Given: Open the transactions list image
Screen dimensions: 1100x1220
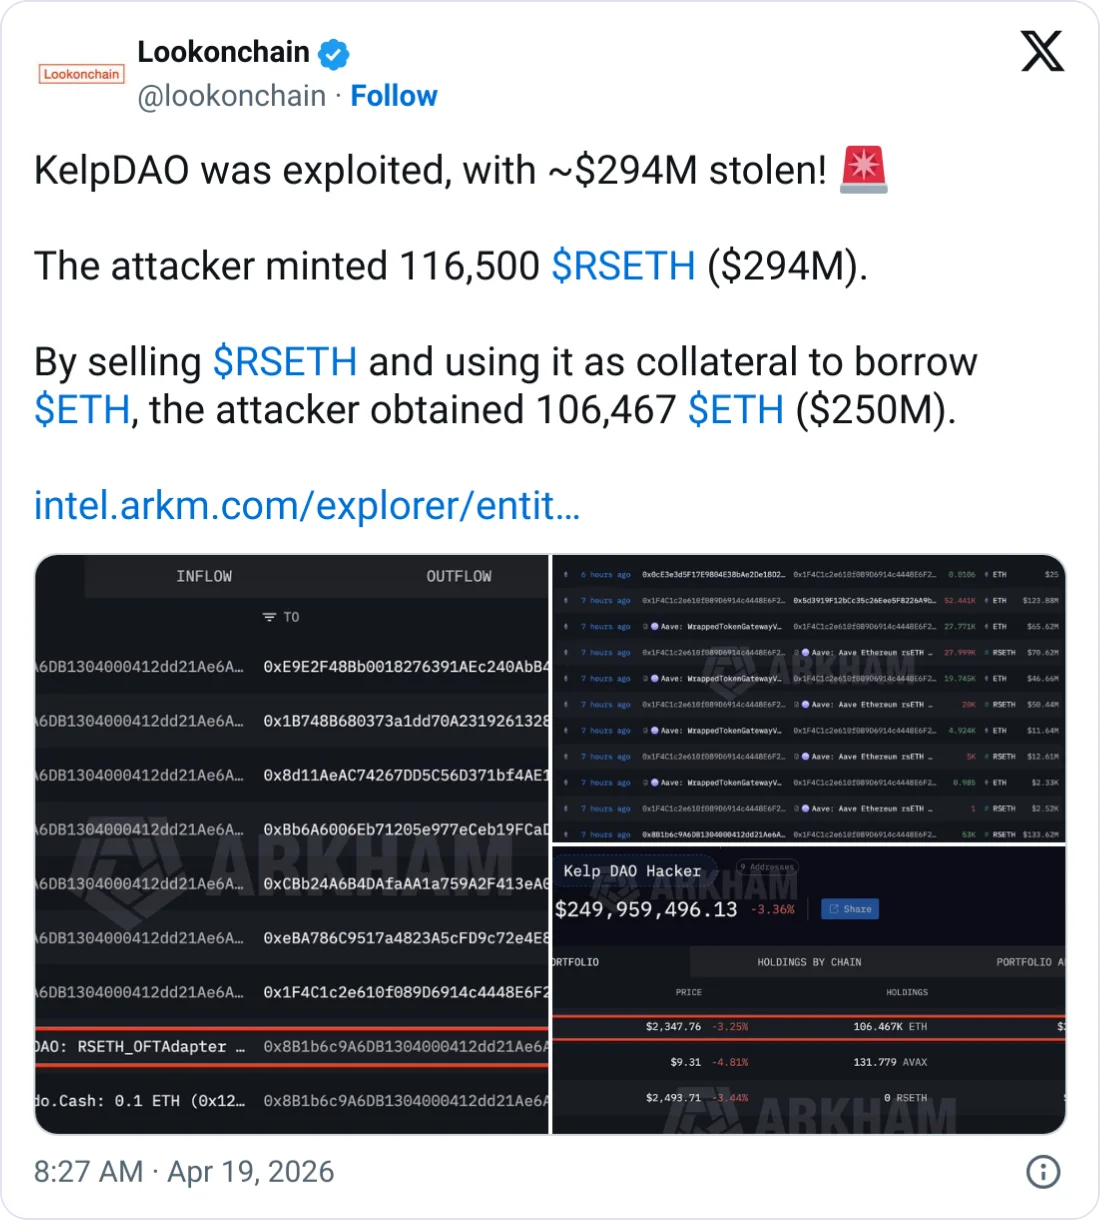Looking at the screenshot, I should [808, 700].
